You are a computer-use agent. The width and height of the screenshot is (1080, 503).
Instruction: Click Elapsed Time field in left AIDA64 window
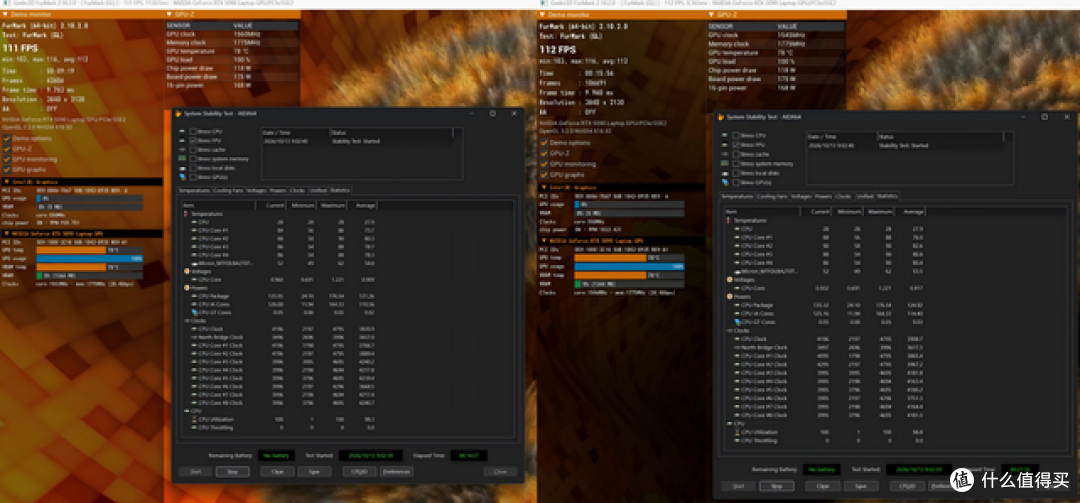[x=468, y=455]
